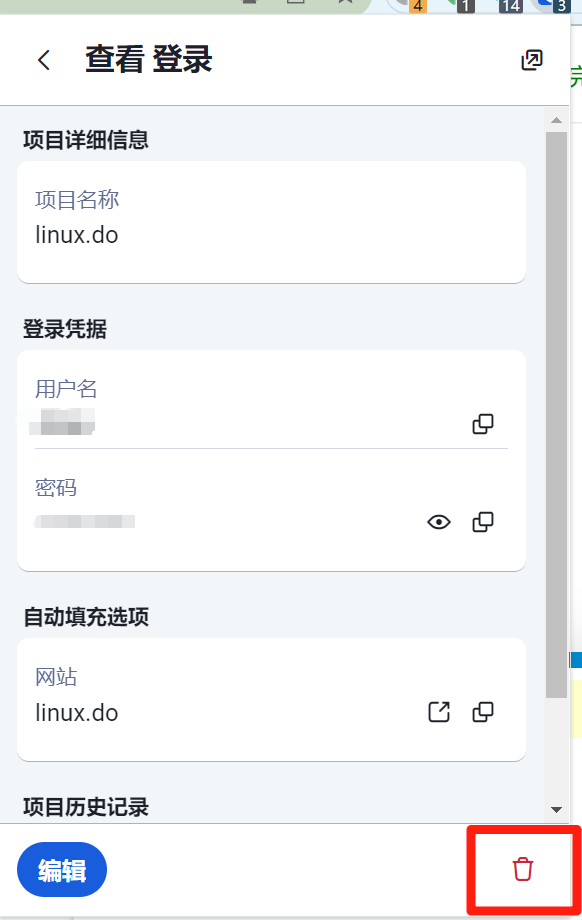Launch the linux.do website

pyautogui.click(x=439, y=712)
